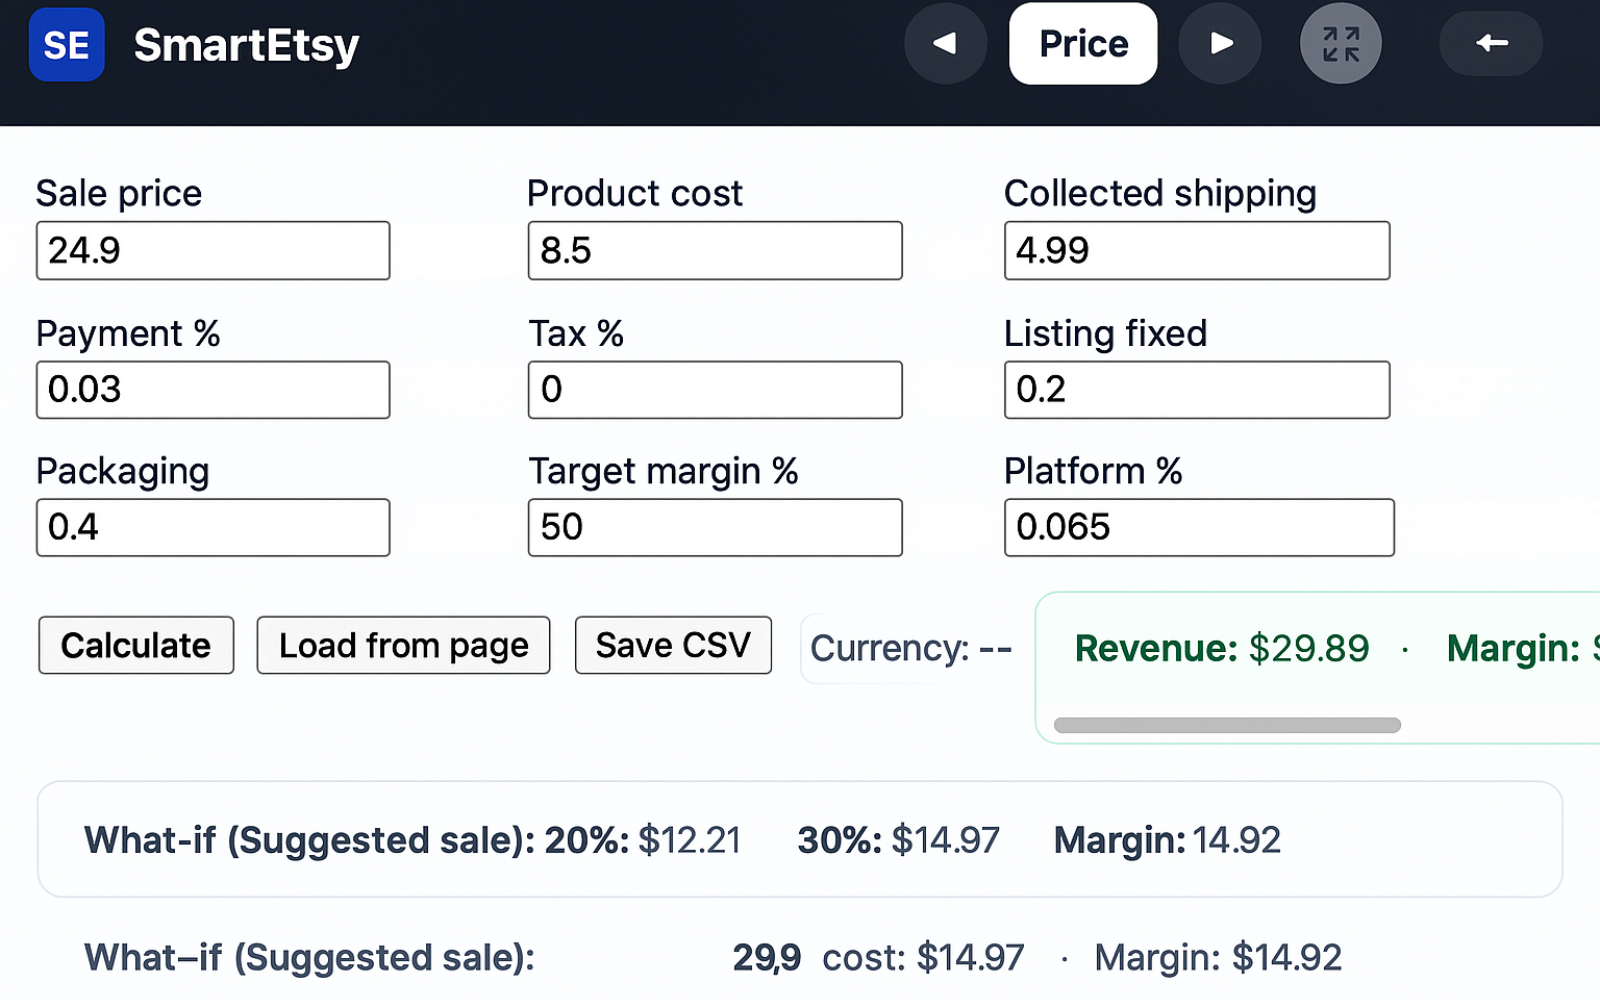Click the previous page arrow in header
This screenshot has height=1000, width=1600.
(945, 44)
